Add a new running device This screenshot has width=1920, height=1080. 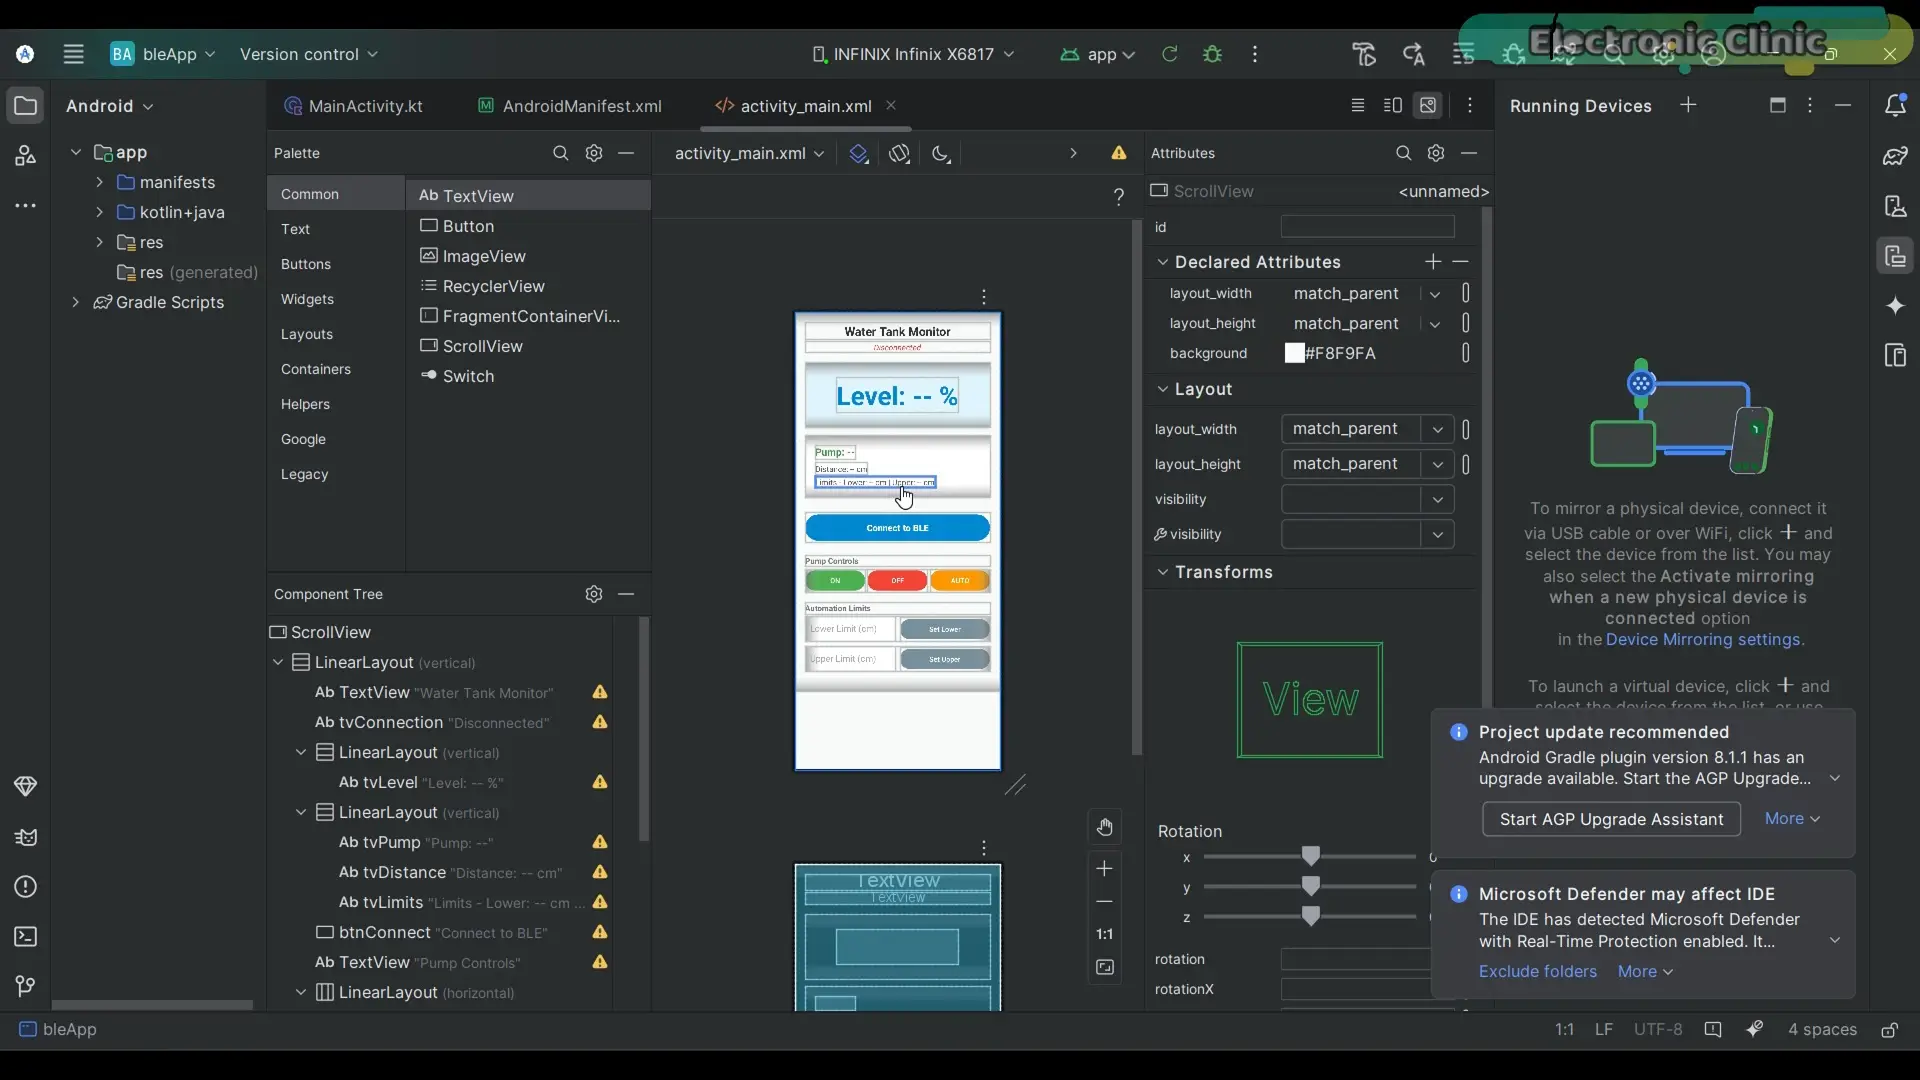coord(1688,105)
